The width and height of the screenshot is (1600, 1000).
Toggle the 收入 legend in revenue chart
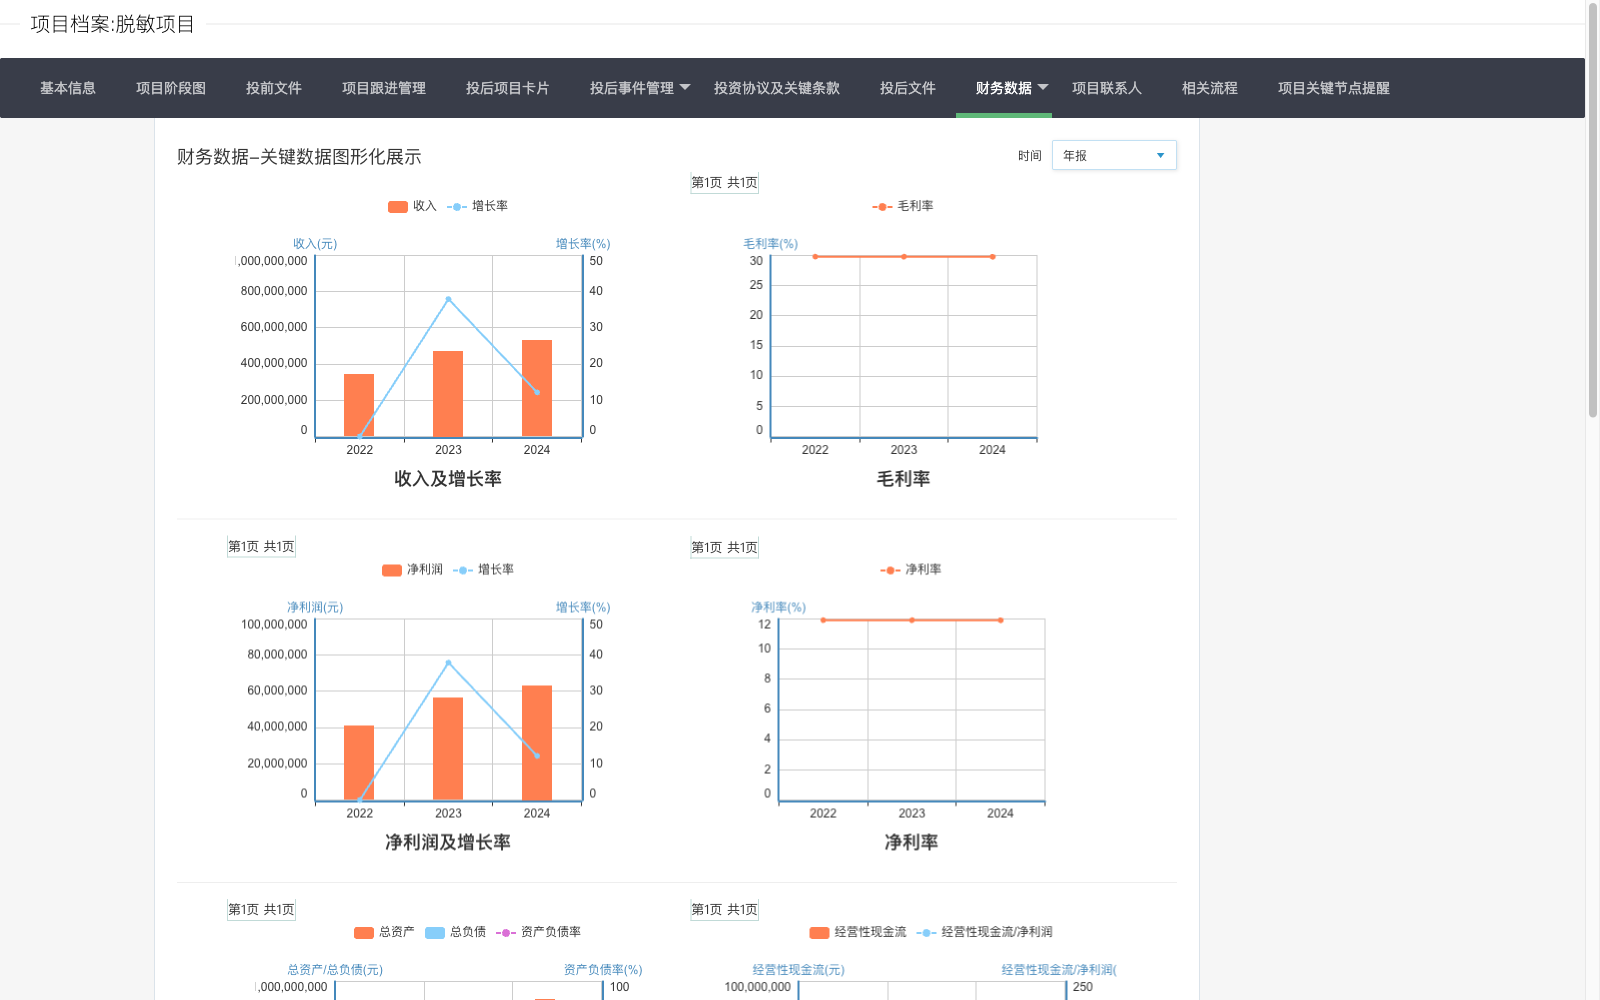pyautogui.click(x=398, y=207)
